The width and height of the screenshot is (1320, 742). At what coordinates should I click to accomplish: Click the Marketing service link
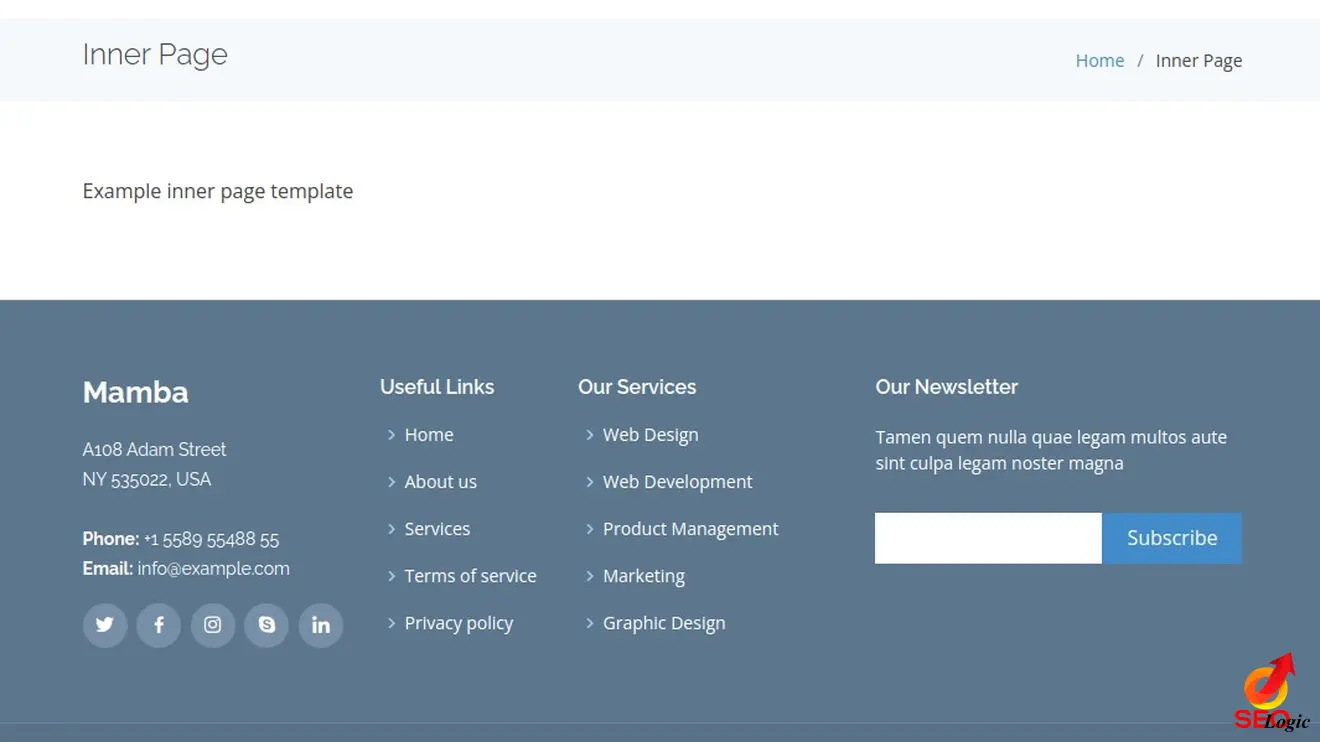tap(643, 576)
